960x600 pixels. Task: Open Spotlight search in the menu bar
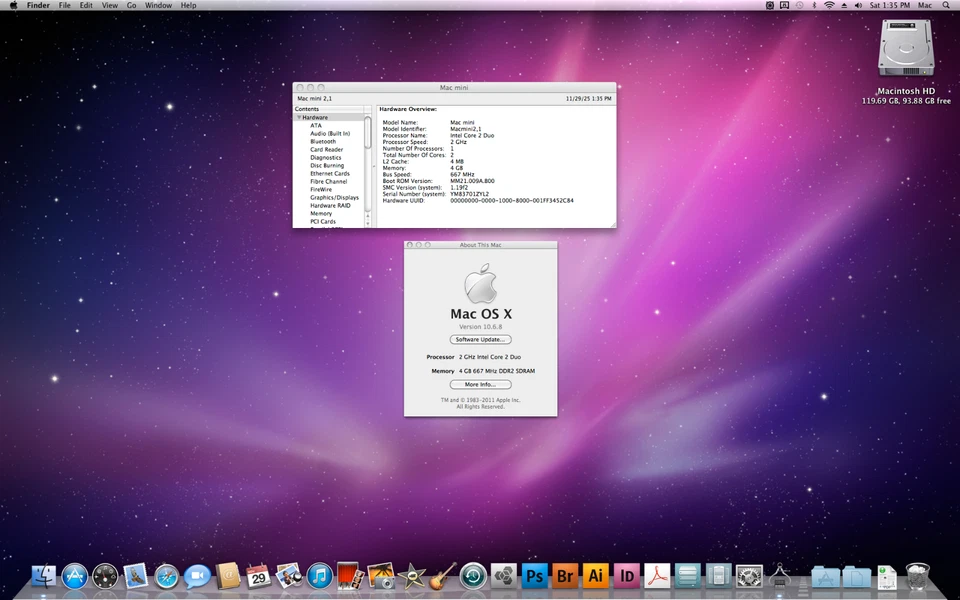[946, 5]
